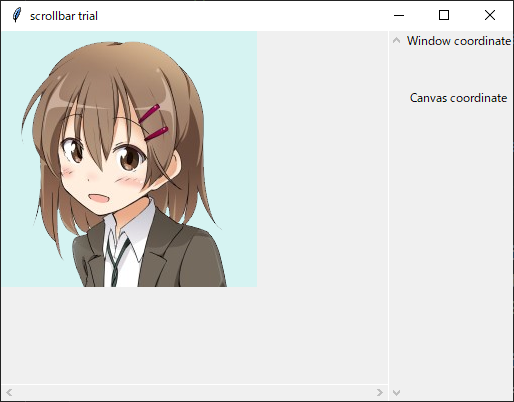Image resolution: width=514 pixels, height=402 pixels.
Task: Close the scrollbar trial window
Action: pos(490,15)
